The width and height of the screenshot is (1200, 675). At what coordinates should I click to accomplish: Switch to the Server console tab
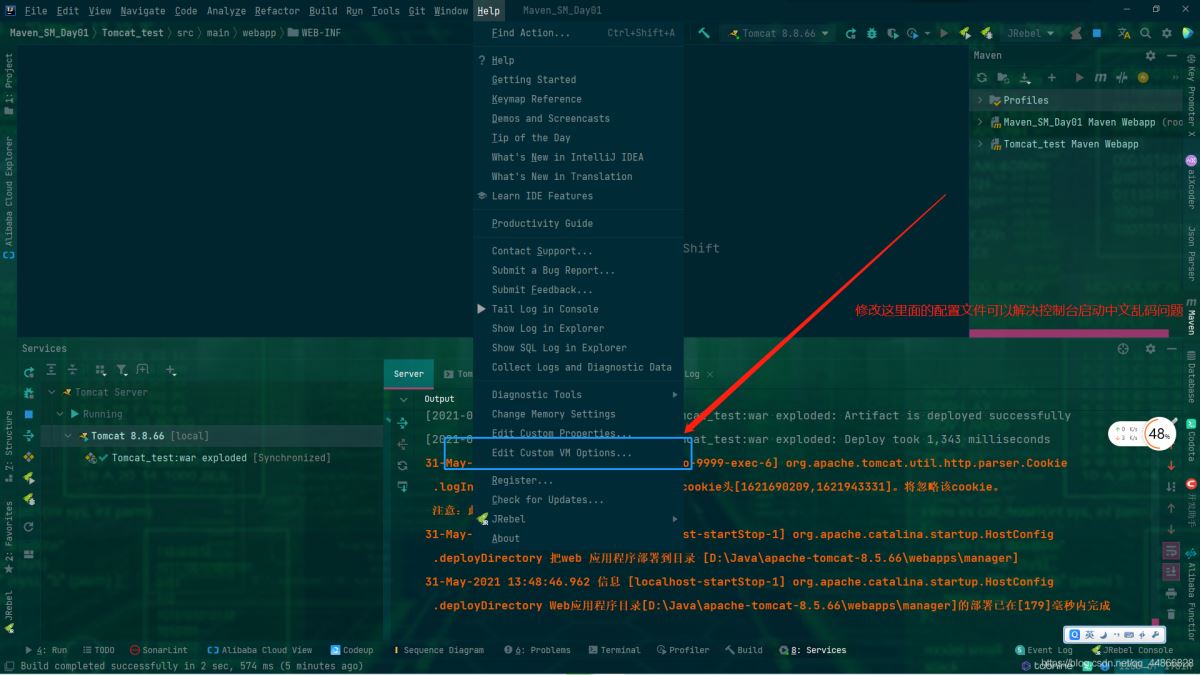[x=408, y=373]
